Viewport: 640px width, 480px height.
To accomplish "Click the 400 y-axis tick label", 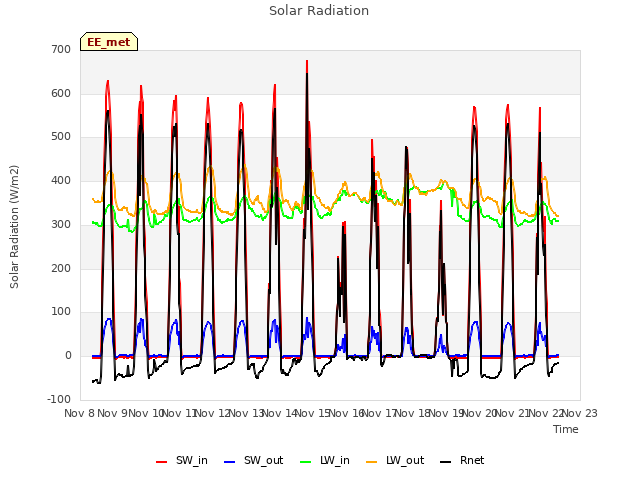I will pyautogui.click(x=61, y=180).
